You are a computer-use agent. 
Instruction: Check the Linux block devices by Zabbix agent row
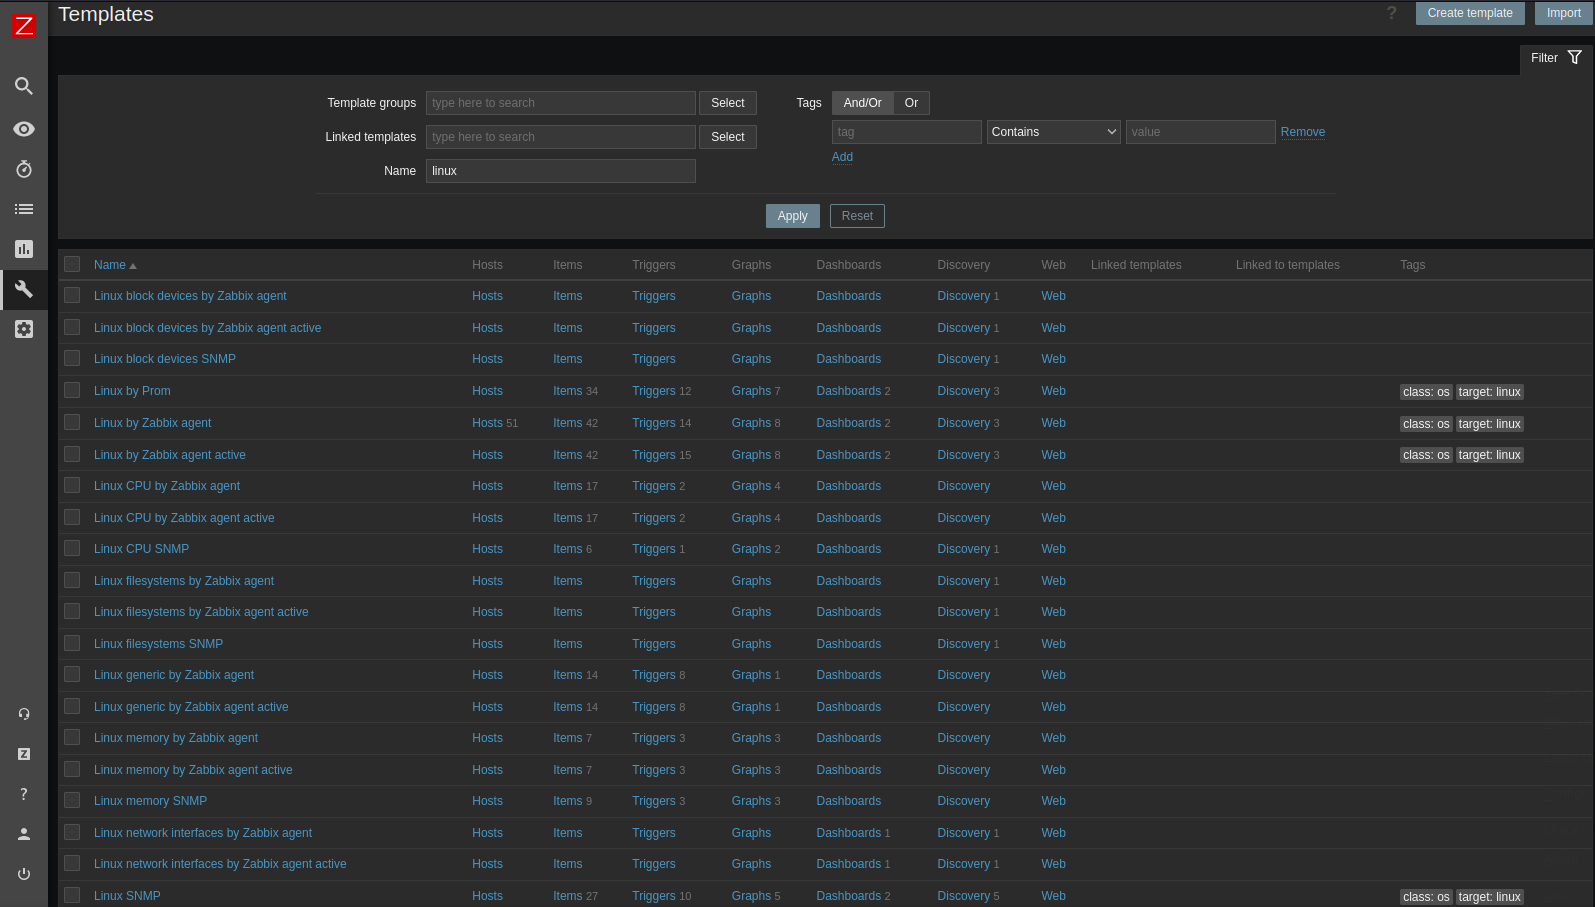click(72, 295)
